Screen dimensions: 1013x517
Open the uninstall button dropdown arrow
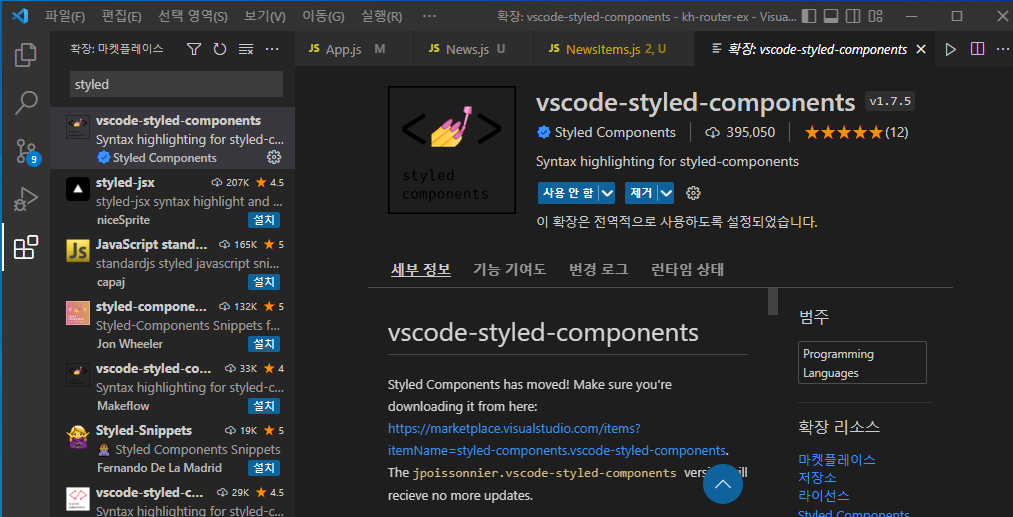click(666, 193)
